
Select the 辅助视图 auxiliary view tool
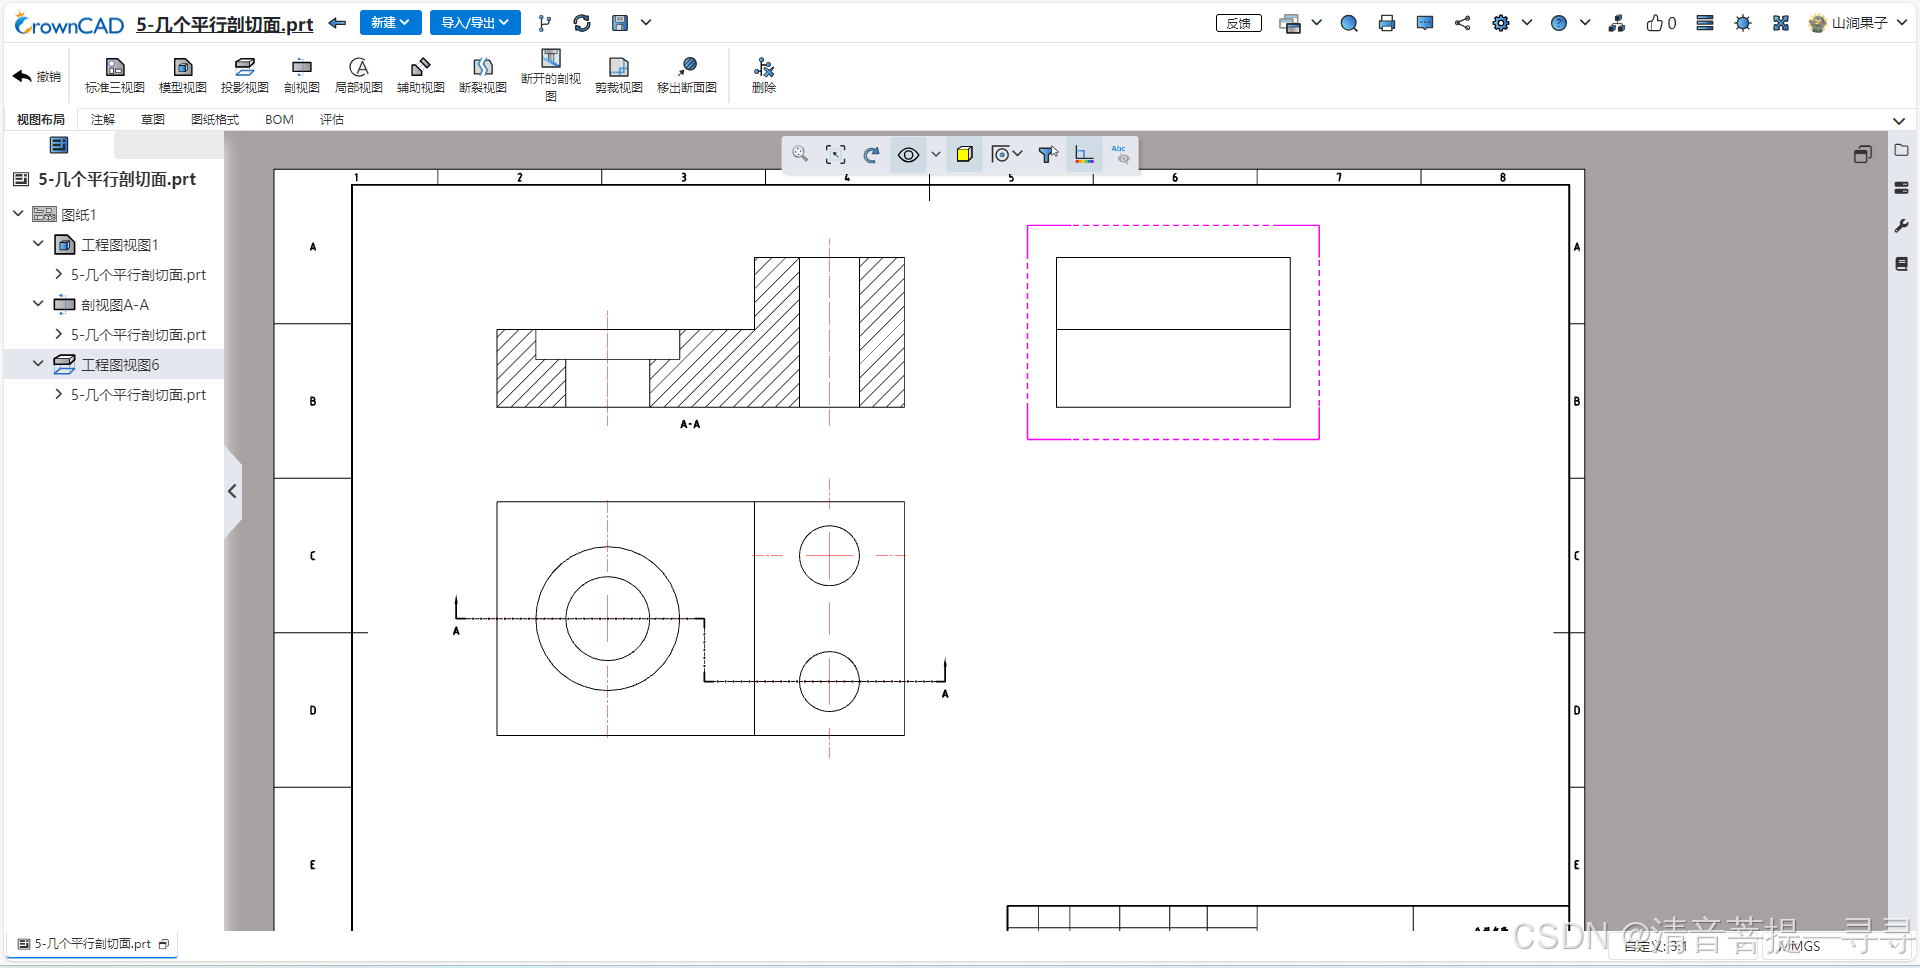pos(421,75)
